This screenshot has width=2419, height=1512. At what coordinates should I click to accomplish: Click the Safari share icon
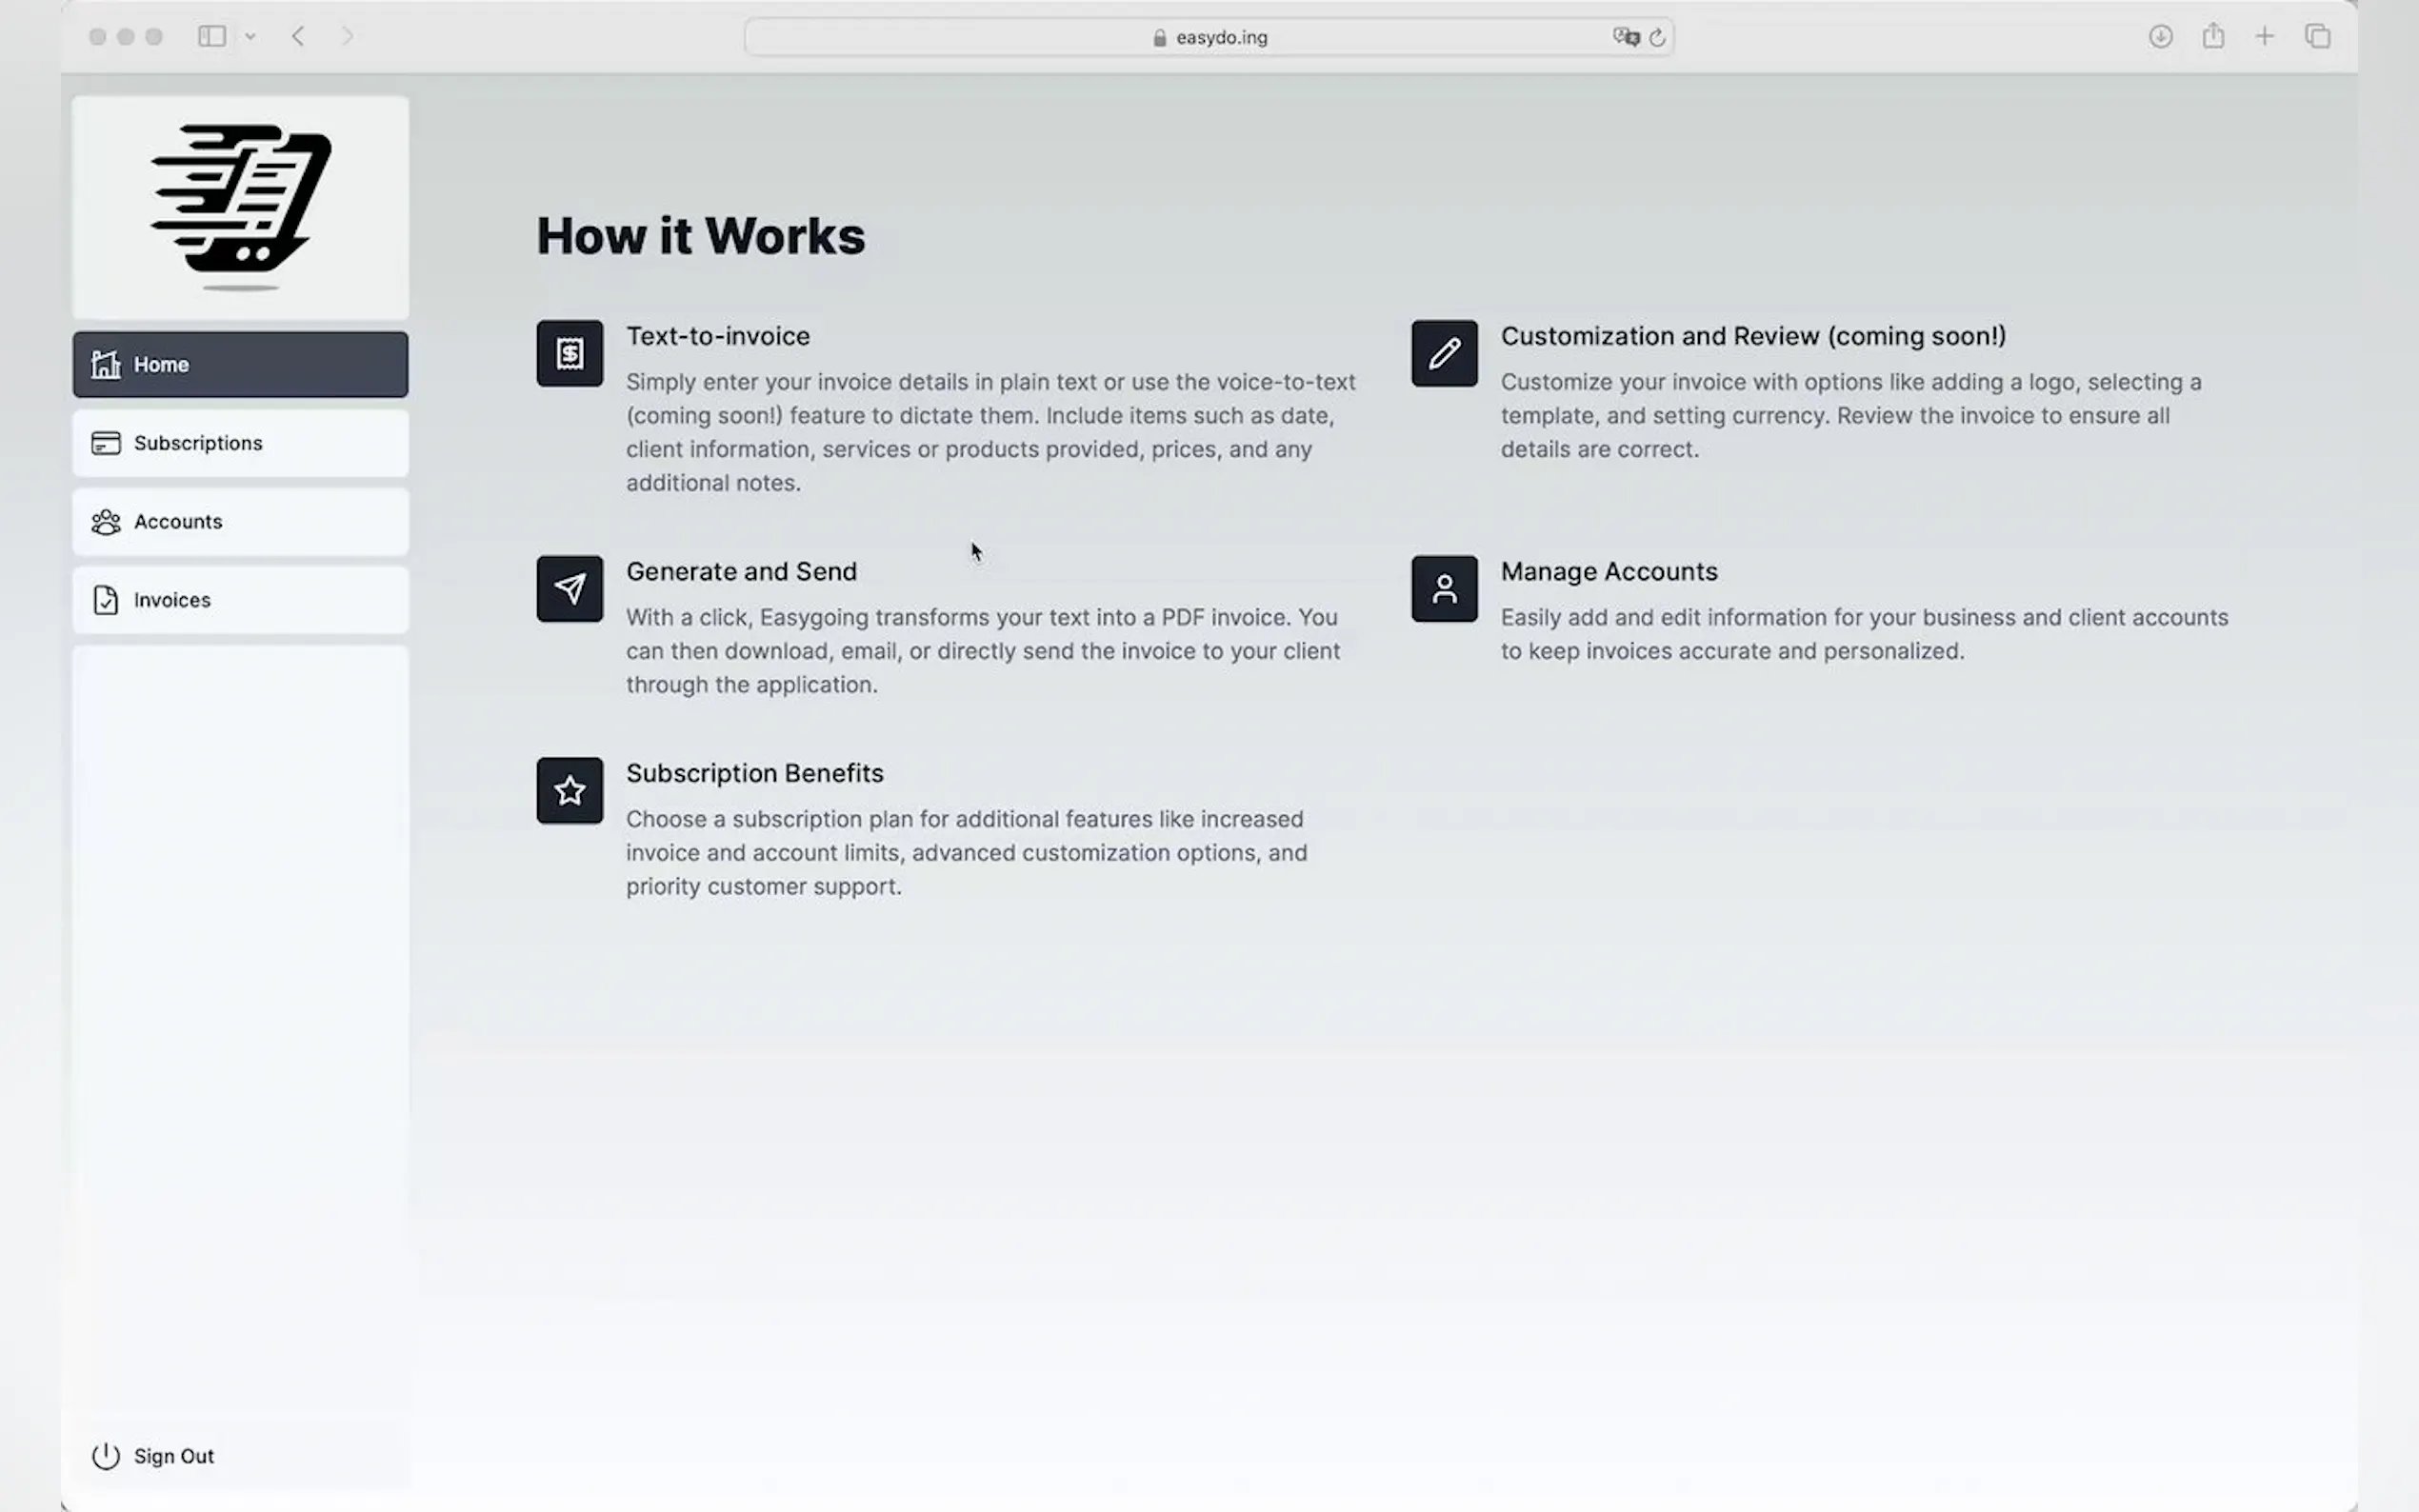2213,37
